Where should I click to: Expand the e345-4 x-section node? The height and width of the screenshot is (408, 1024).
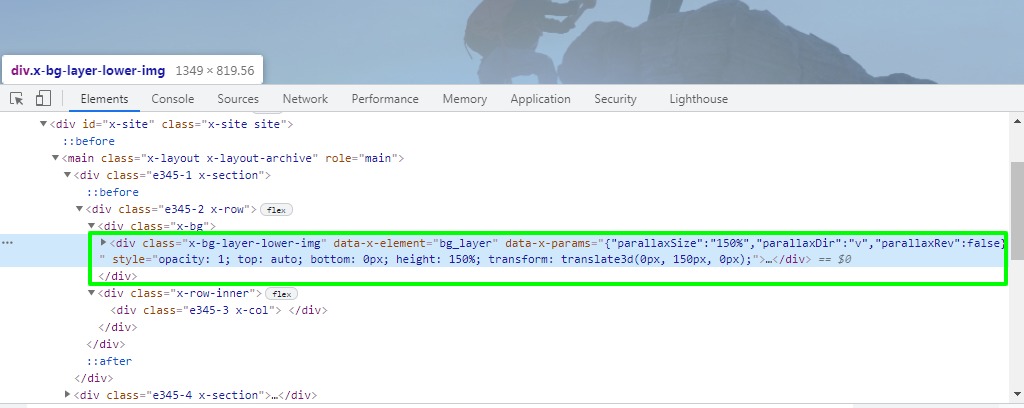pos(68,395)
